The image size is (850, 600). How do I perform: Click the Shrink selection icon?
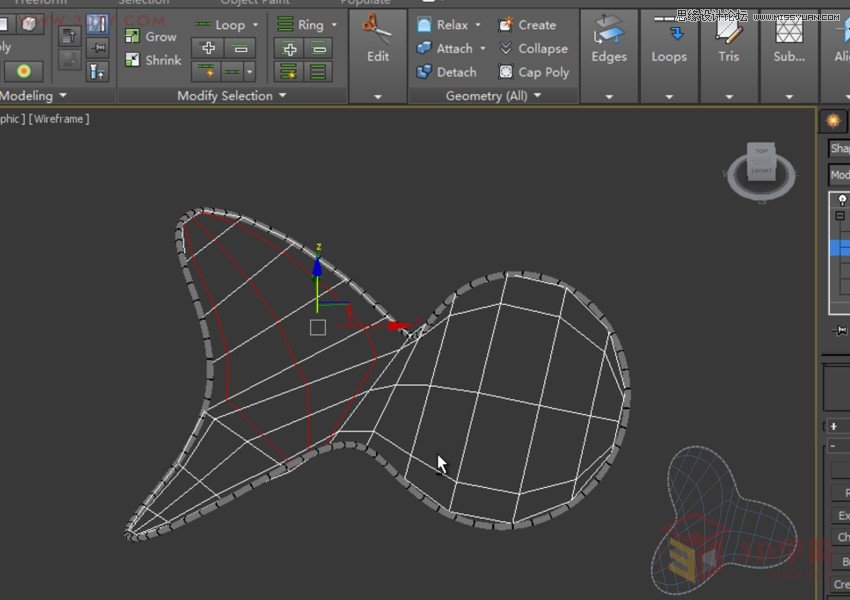(132, 60)
